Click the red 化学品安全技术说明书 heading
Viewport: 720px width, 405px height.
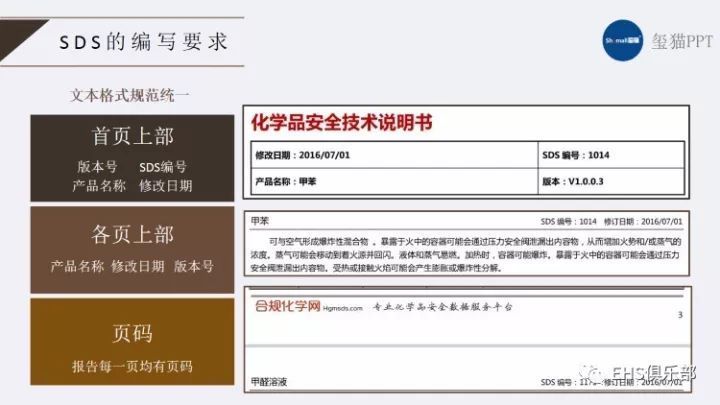(343, 122)
